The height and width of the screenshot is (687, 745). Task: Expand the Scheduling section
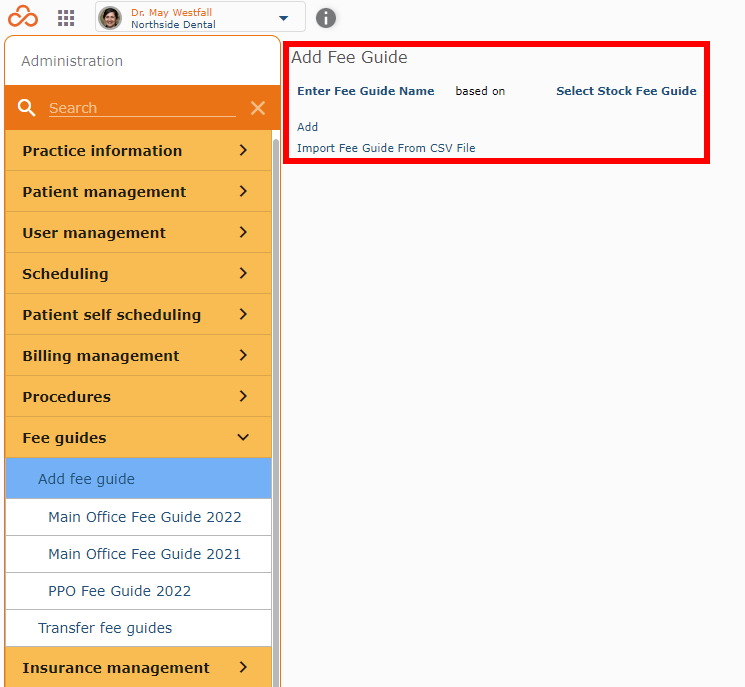click(138, 274)
